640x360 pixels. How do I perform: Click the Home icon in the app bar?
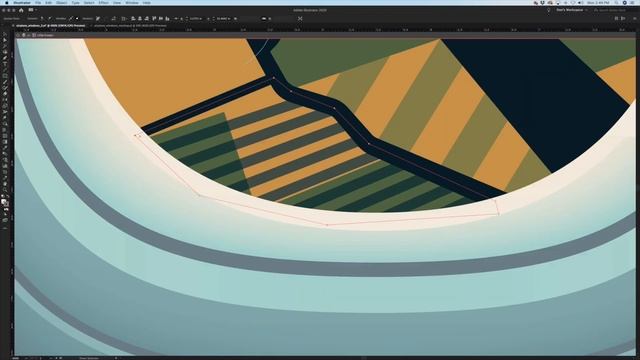click(x=21, y=10)
